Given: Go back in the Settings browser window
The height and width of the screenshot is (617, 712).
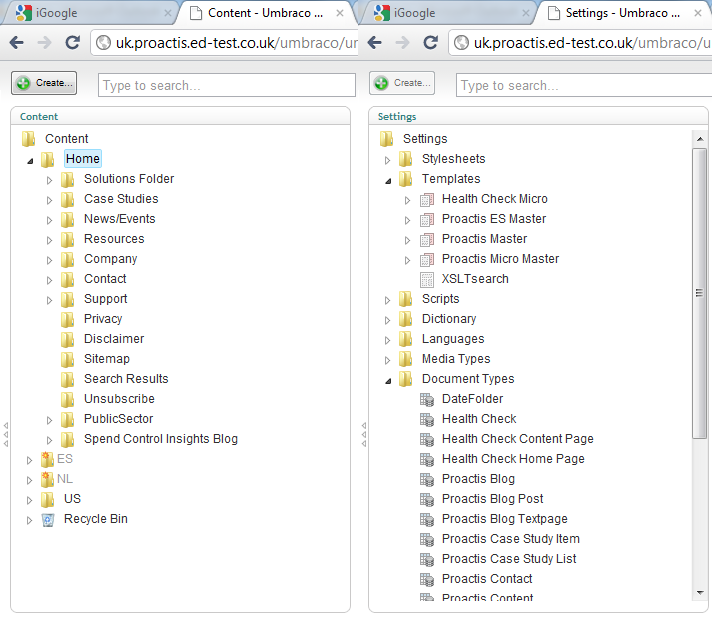Looking at the screenshot, I should point(375,43).
